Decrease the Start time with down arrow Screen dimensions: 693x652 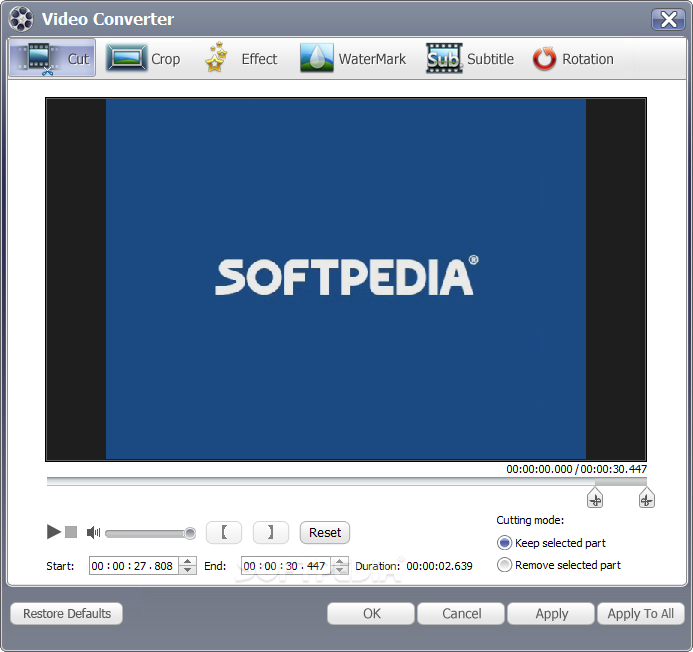click(187, 570)
